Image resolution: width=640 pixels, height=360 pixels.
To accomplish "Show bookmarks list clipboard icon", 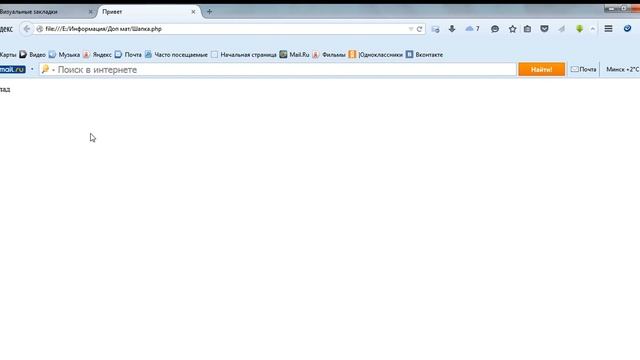I will tap(527, 29).
